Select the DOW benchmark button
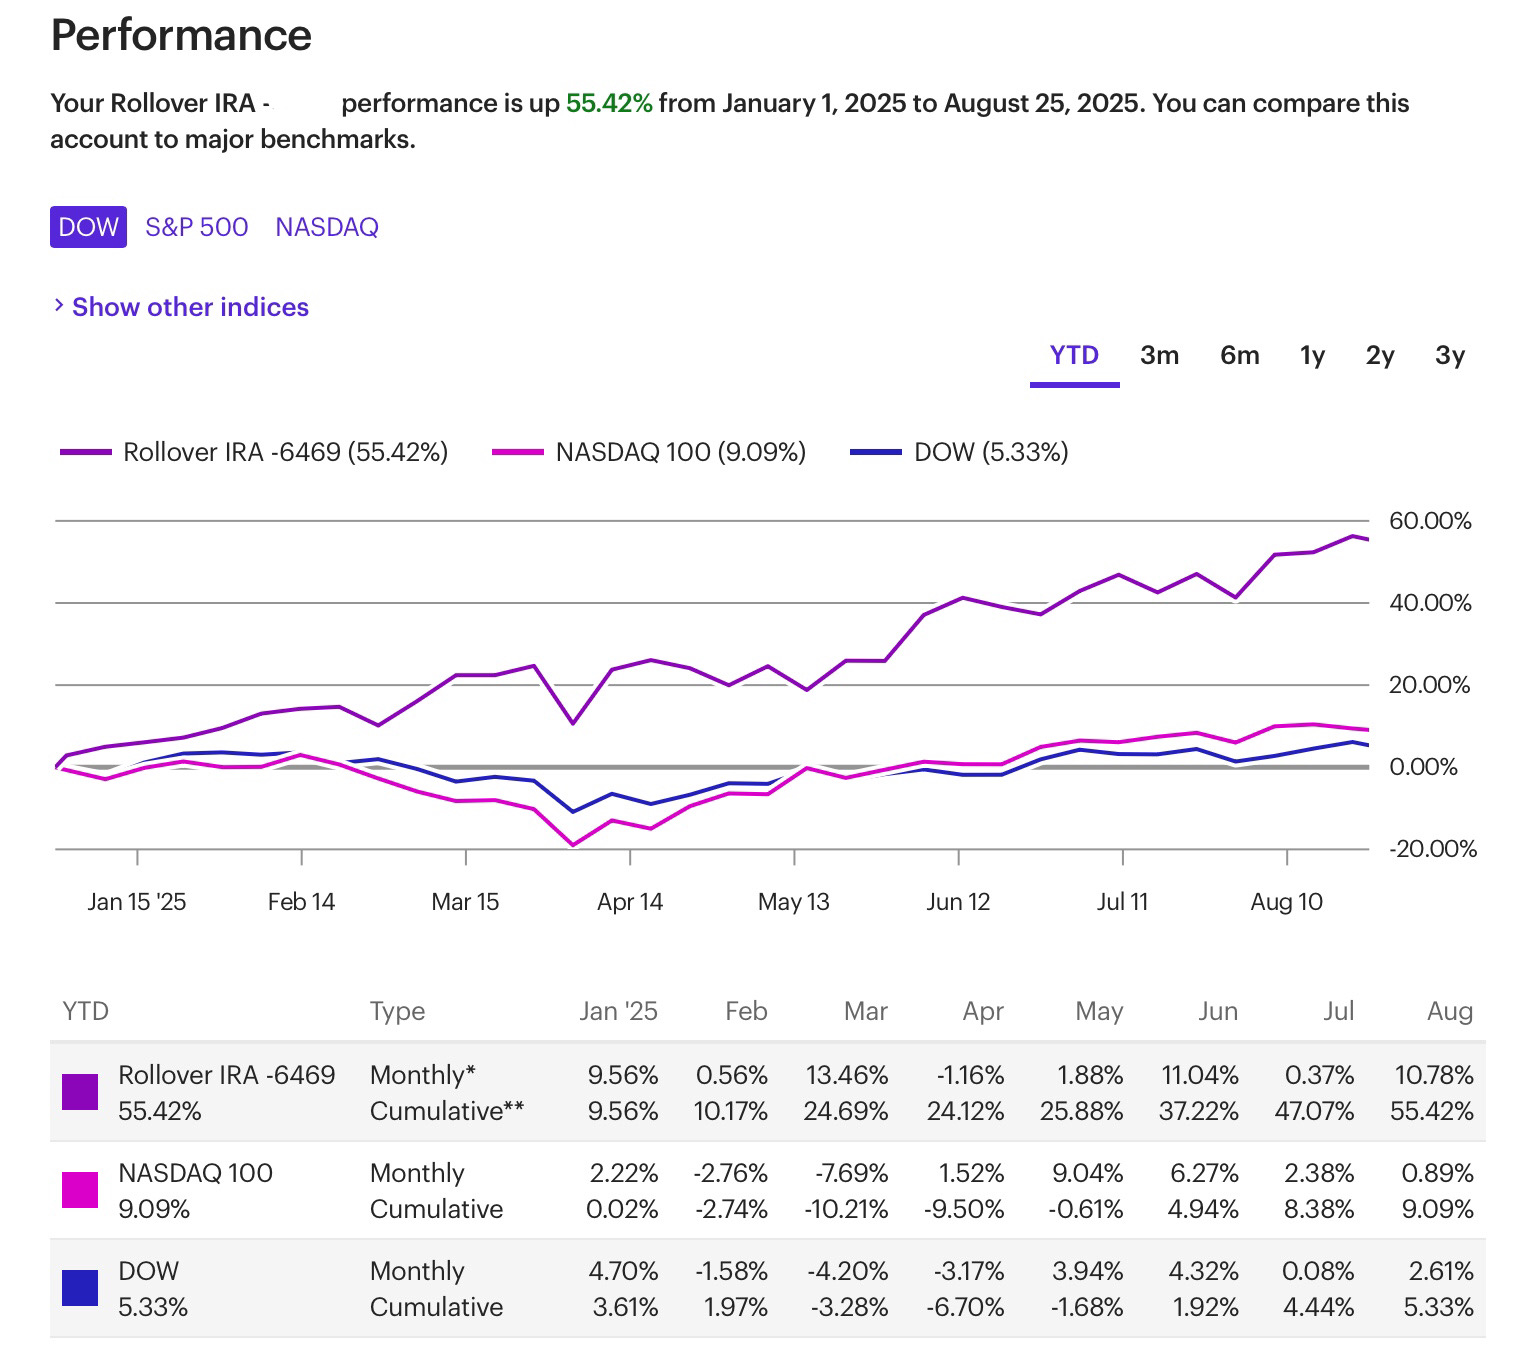The width and height of the screenshot is (1536, 1365). (x=88, y=227)
